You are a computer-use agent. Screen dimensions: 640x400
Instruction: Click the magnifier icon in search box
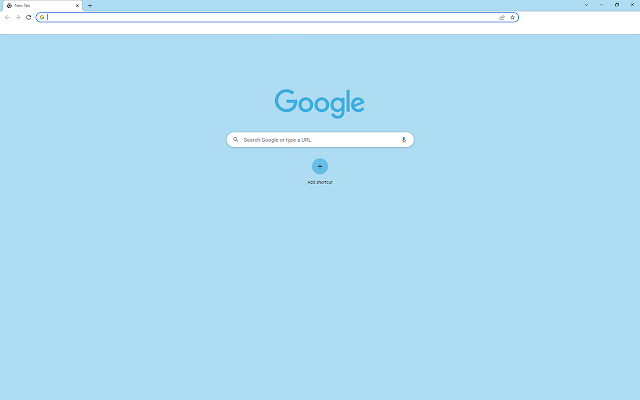point(236,140)
